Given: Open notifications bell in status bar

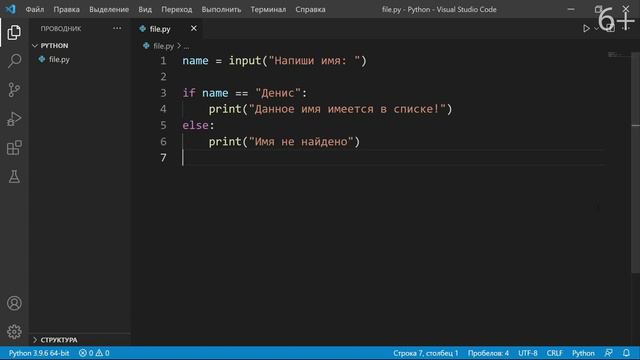Looking at the screenshot, I should [626, 353].
